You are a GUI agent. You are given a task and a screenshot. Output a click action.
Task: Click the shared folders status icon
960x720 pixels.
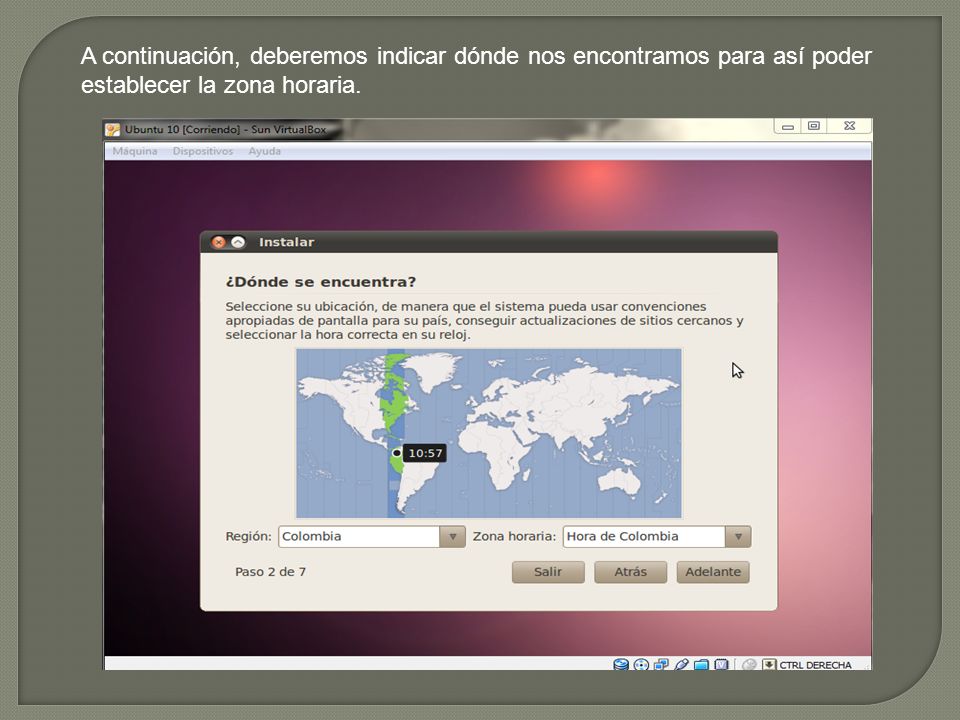coord(702,664)
